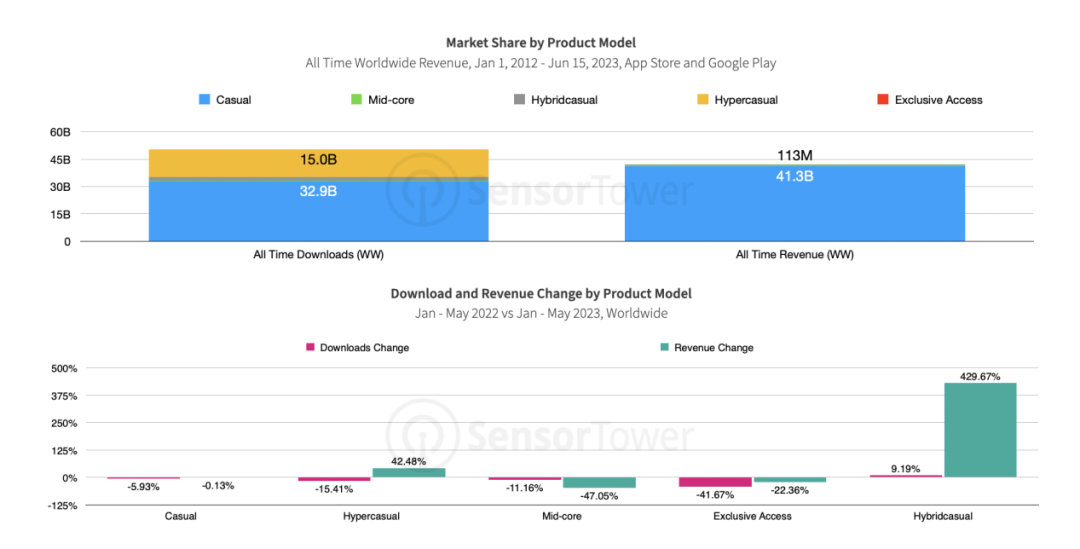Click the blue Casual legend swatch
The width and height of the screenshot is (1080, 549).
click(x=204, y=99)
